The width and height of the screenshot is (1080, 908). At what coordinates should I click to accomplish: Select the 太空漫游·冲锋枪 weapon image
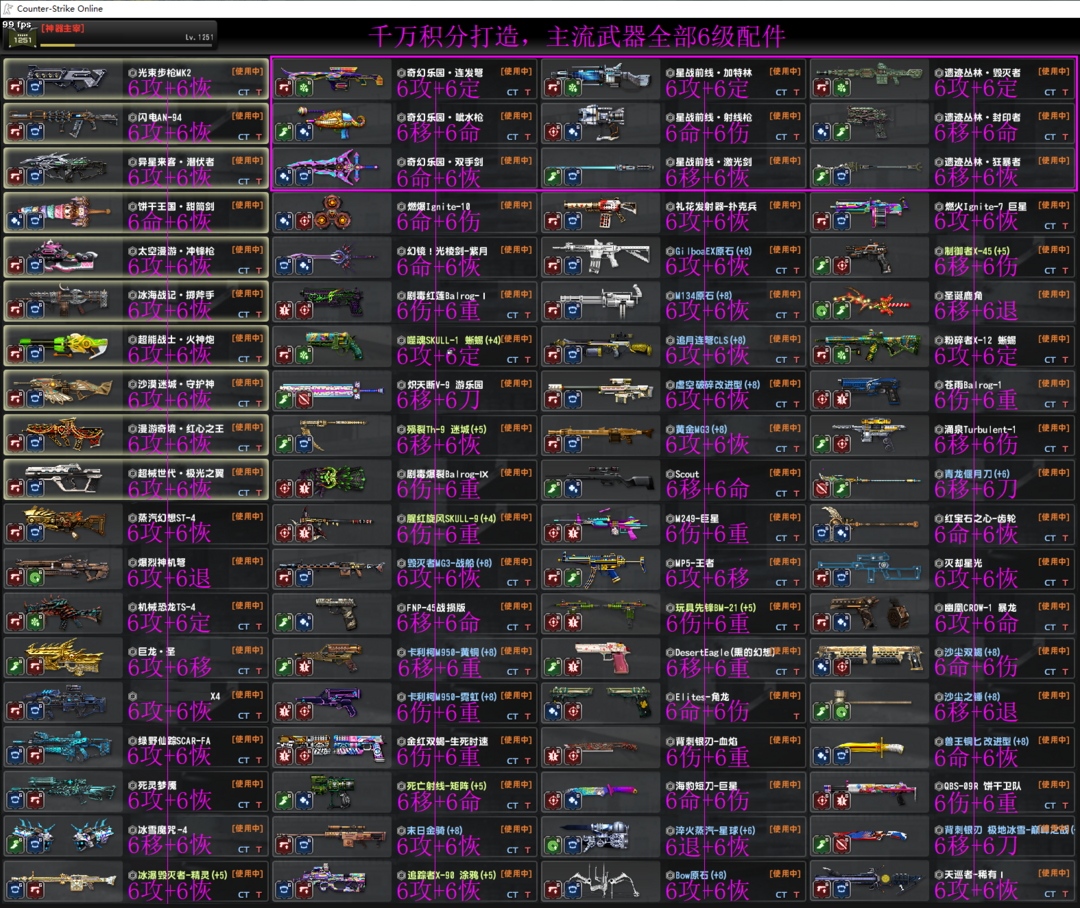63,257
